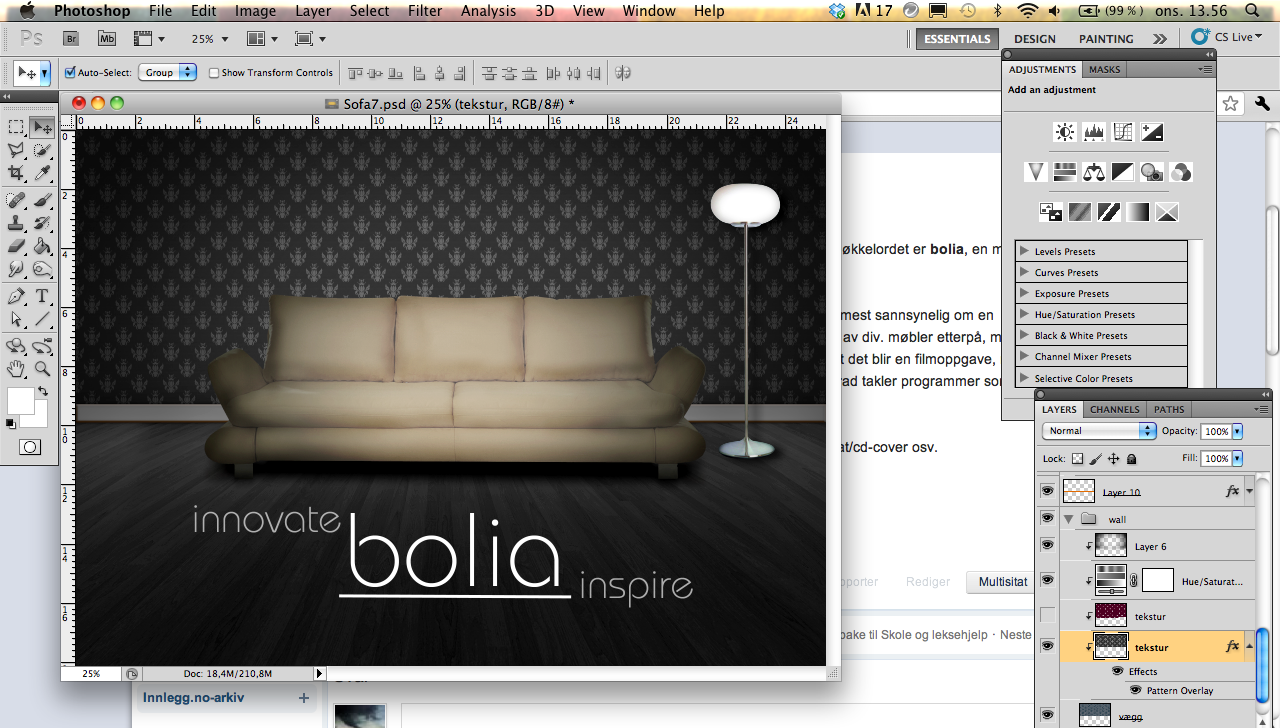The image size is (1280, 728).
Task: Open the layer Opacity slider arrow
Action: click(1237, 431)
